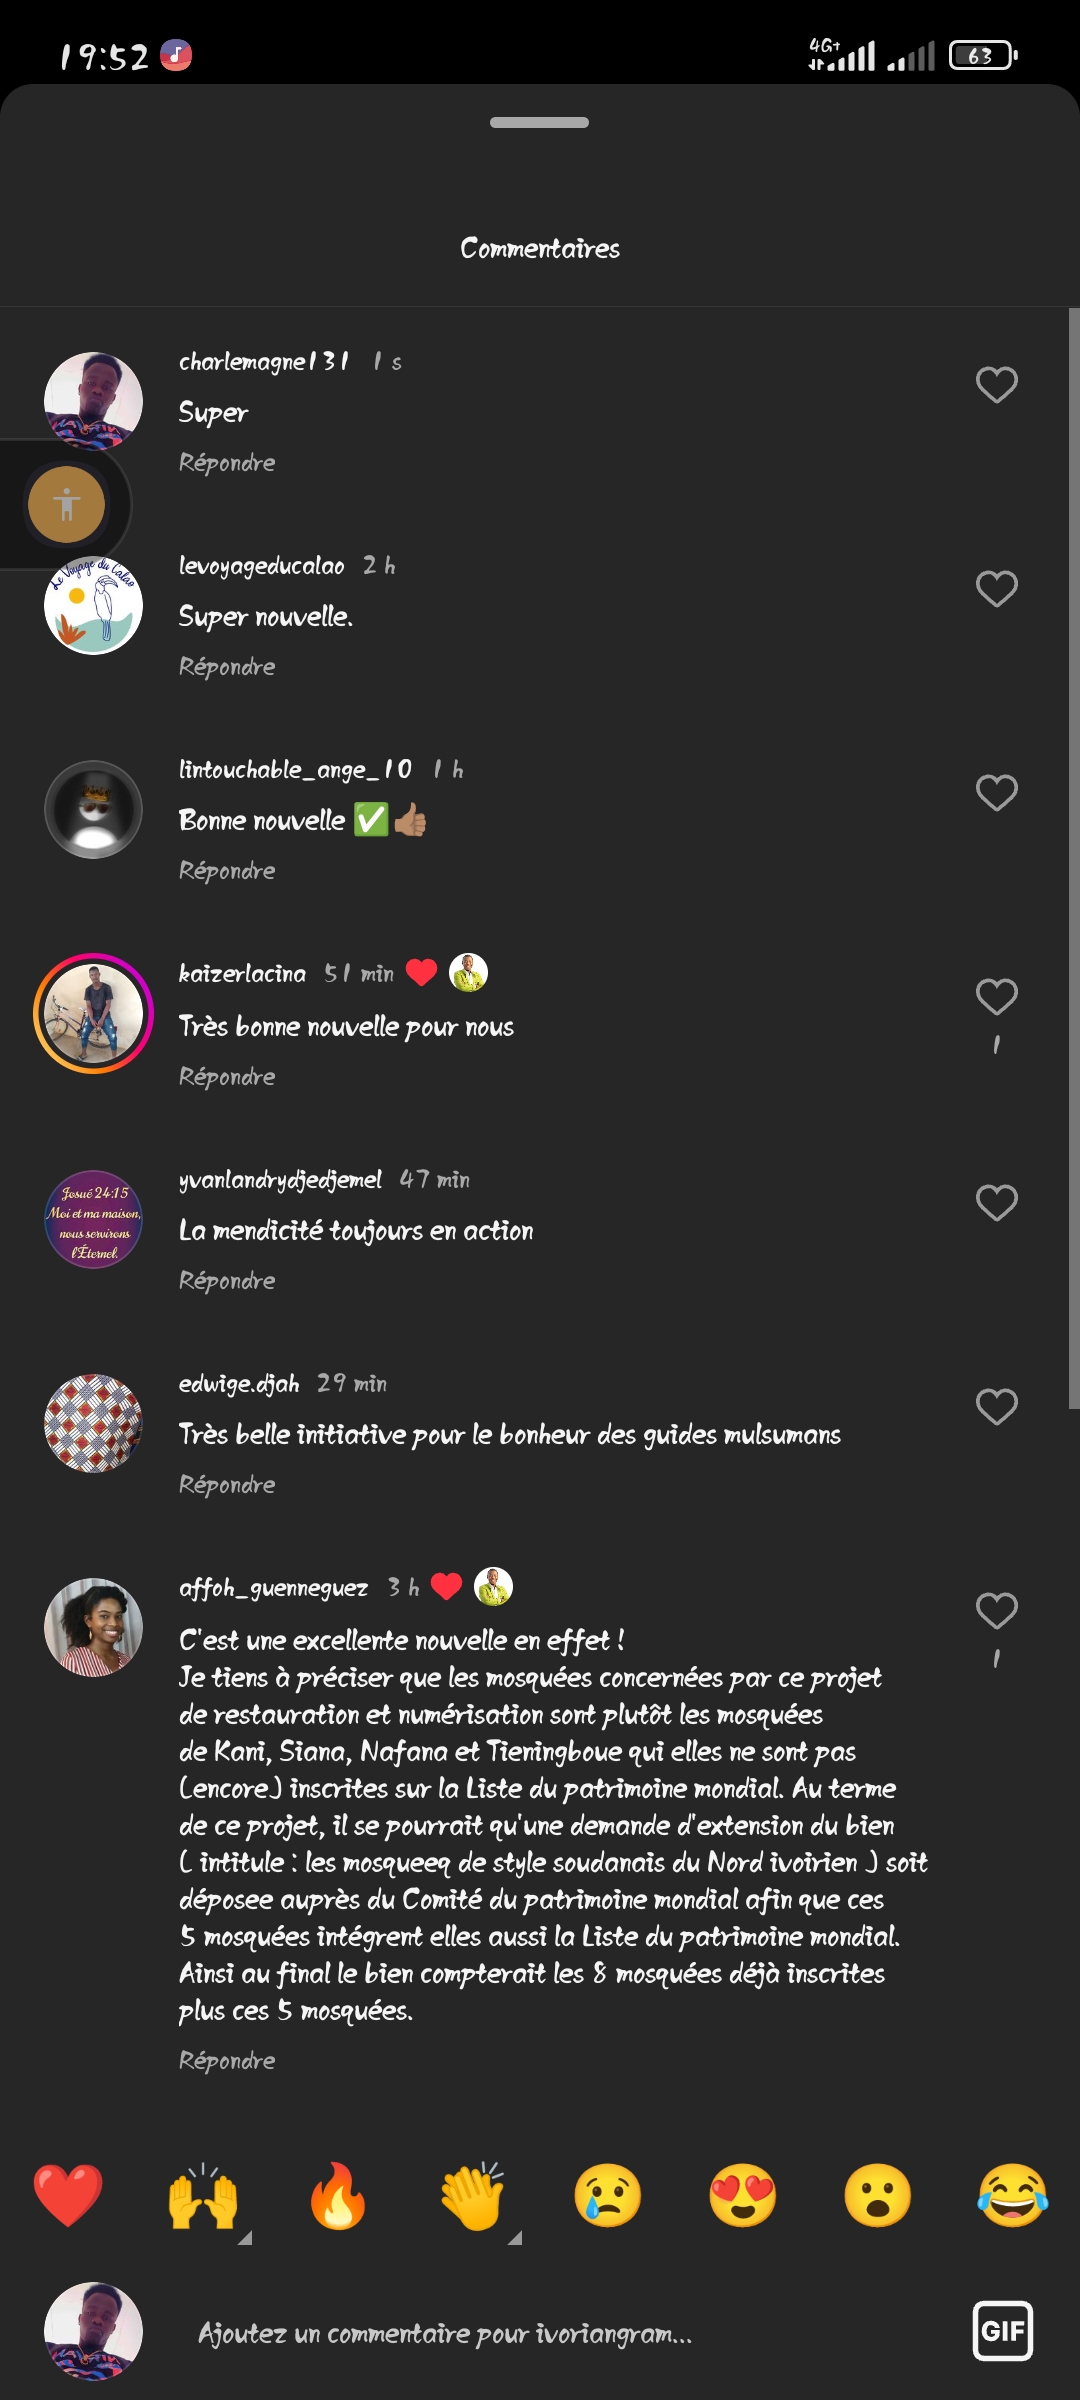
Task: Insert the heart-eyes emoji
Action: (x=743, y=2196)
